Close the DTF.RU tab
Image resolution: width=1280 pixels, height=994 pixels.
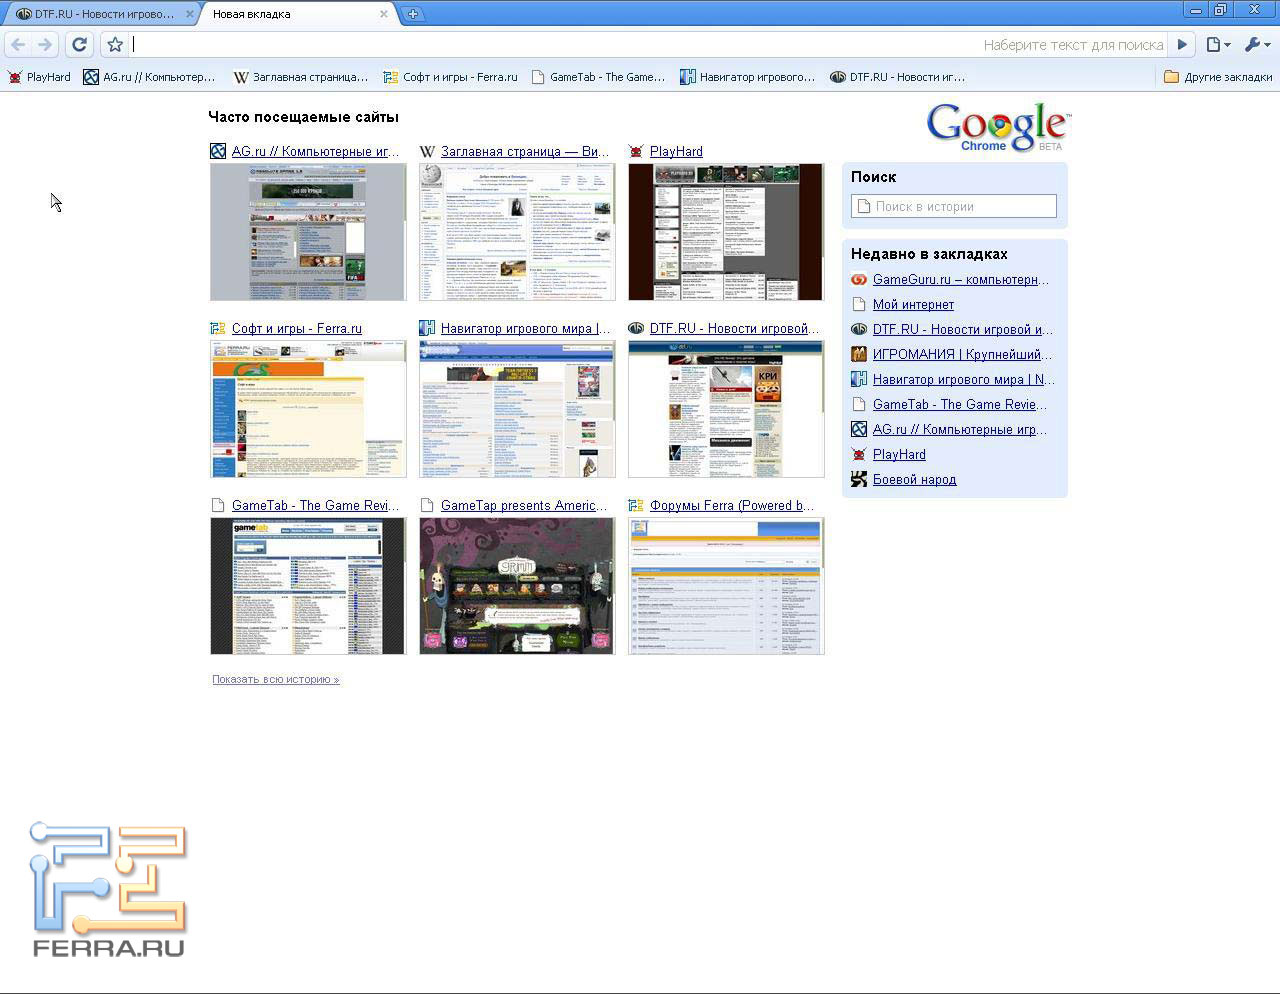click(190, 14)
